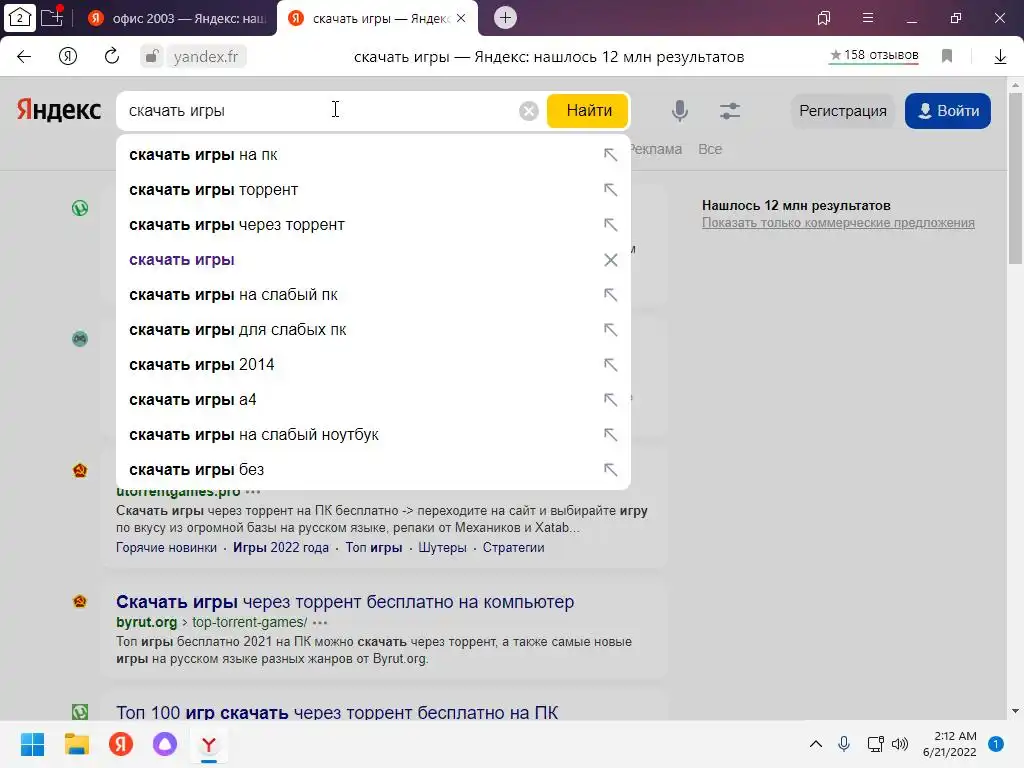
Task: Click the scrollbar down arrow
Action: [x=1015, y=711]
